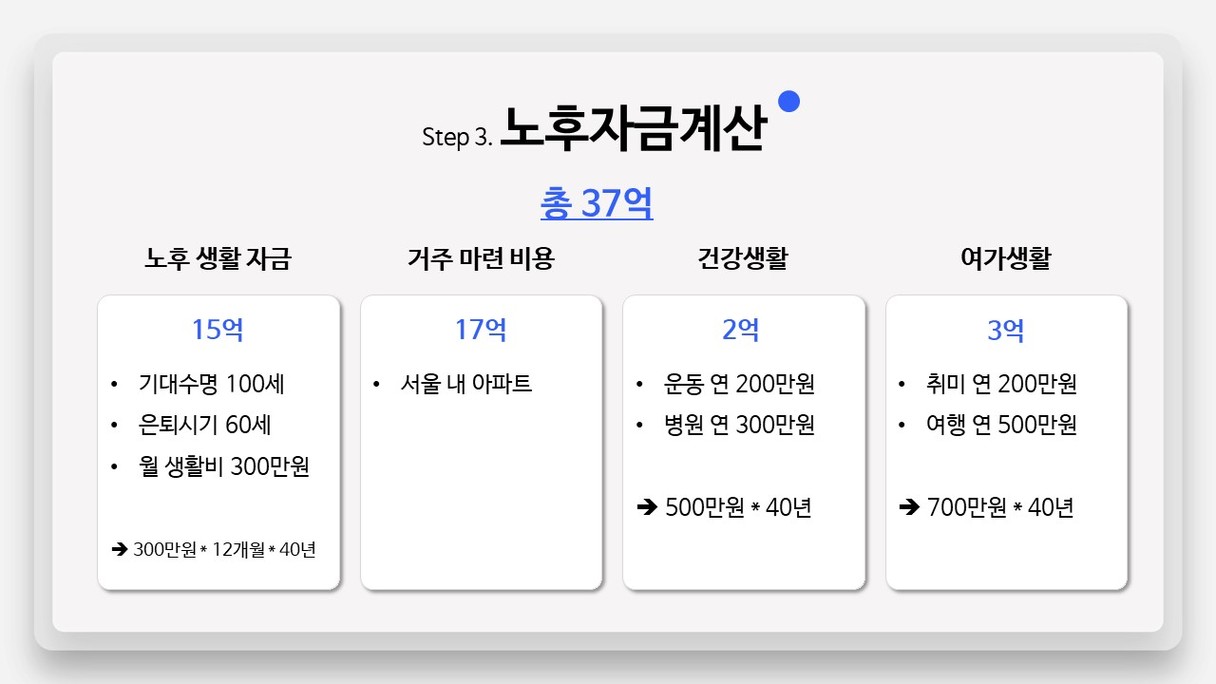1216x684 pixels.
Task: Click the arrow before 300만원 * 12개월 * 40년
Action: [x=119, y=549]
